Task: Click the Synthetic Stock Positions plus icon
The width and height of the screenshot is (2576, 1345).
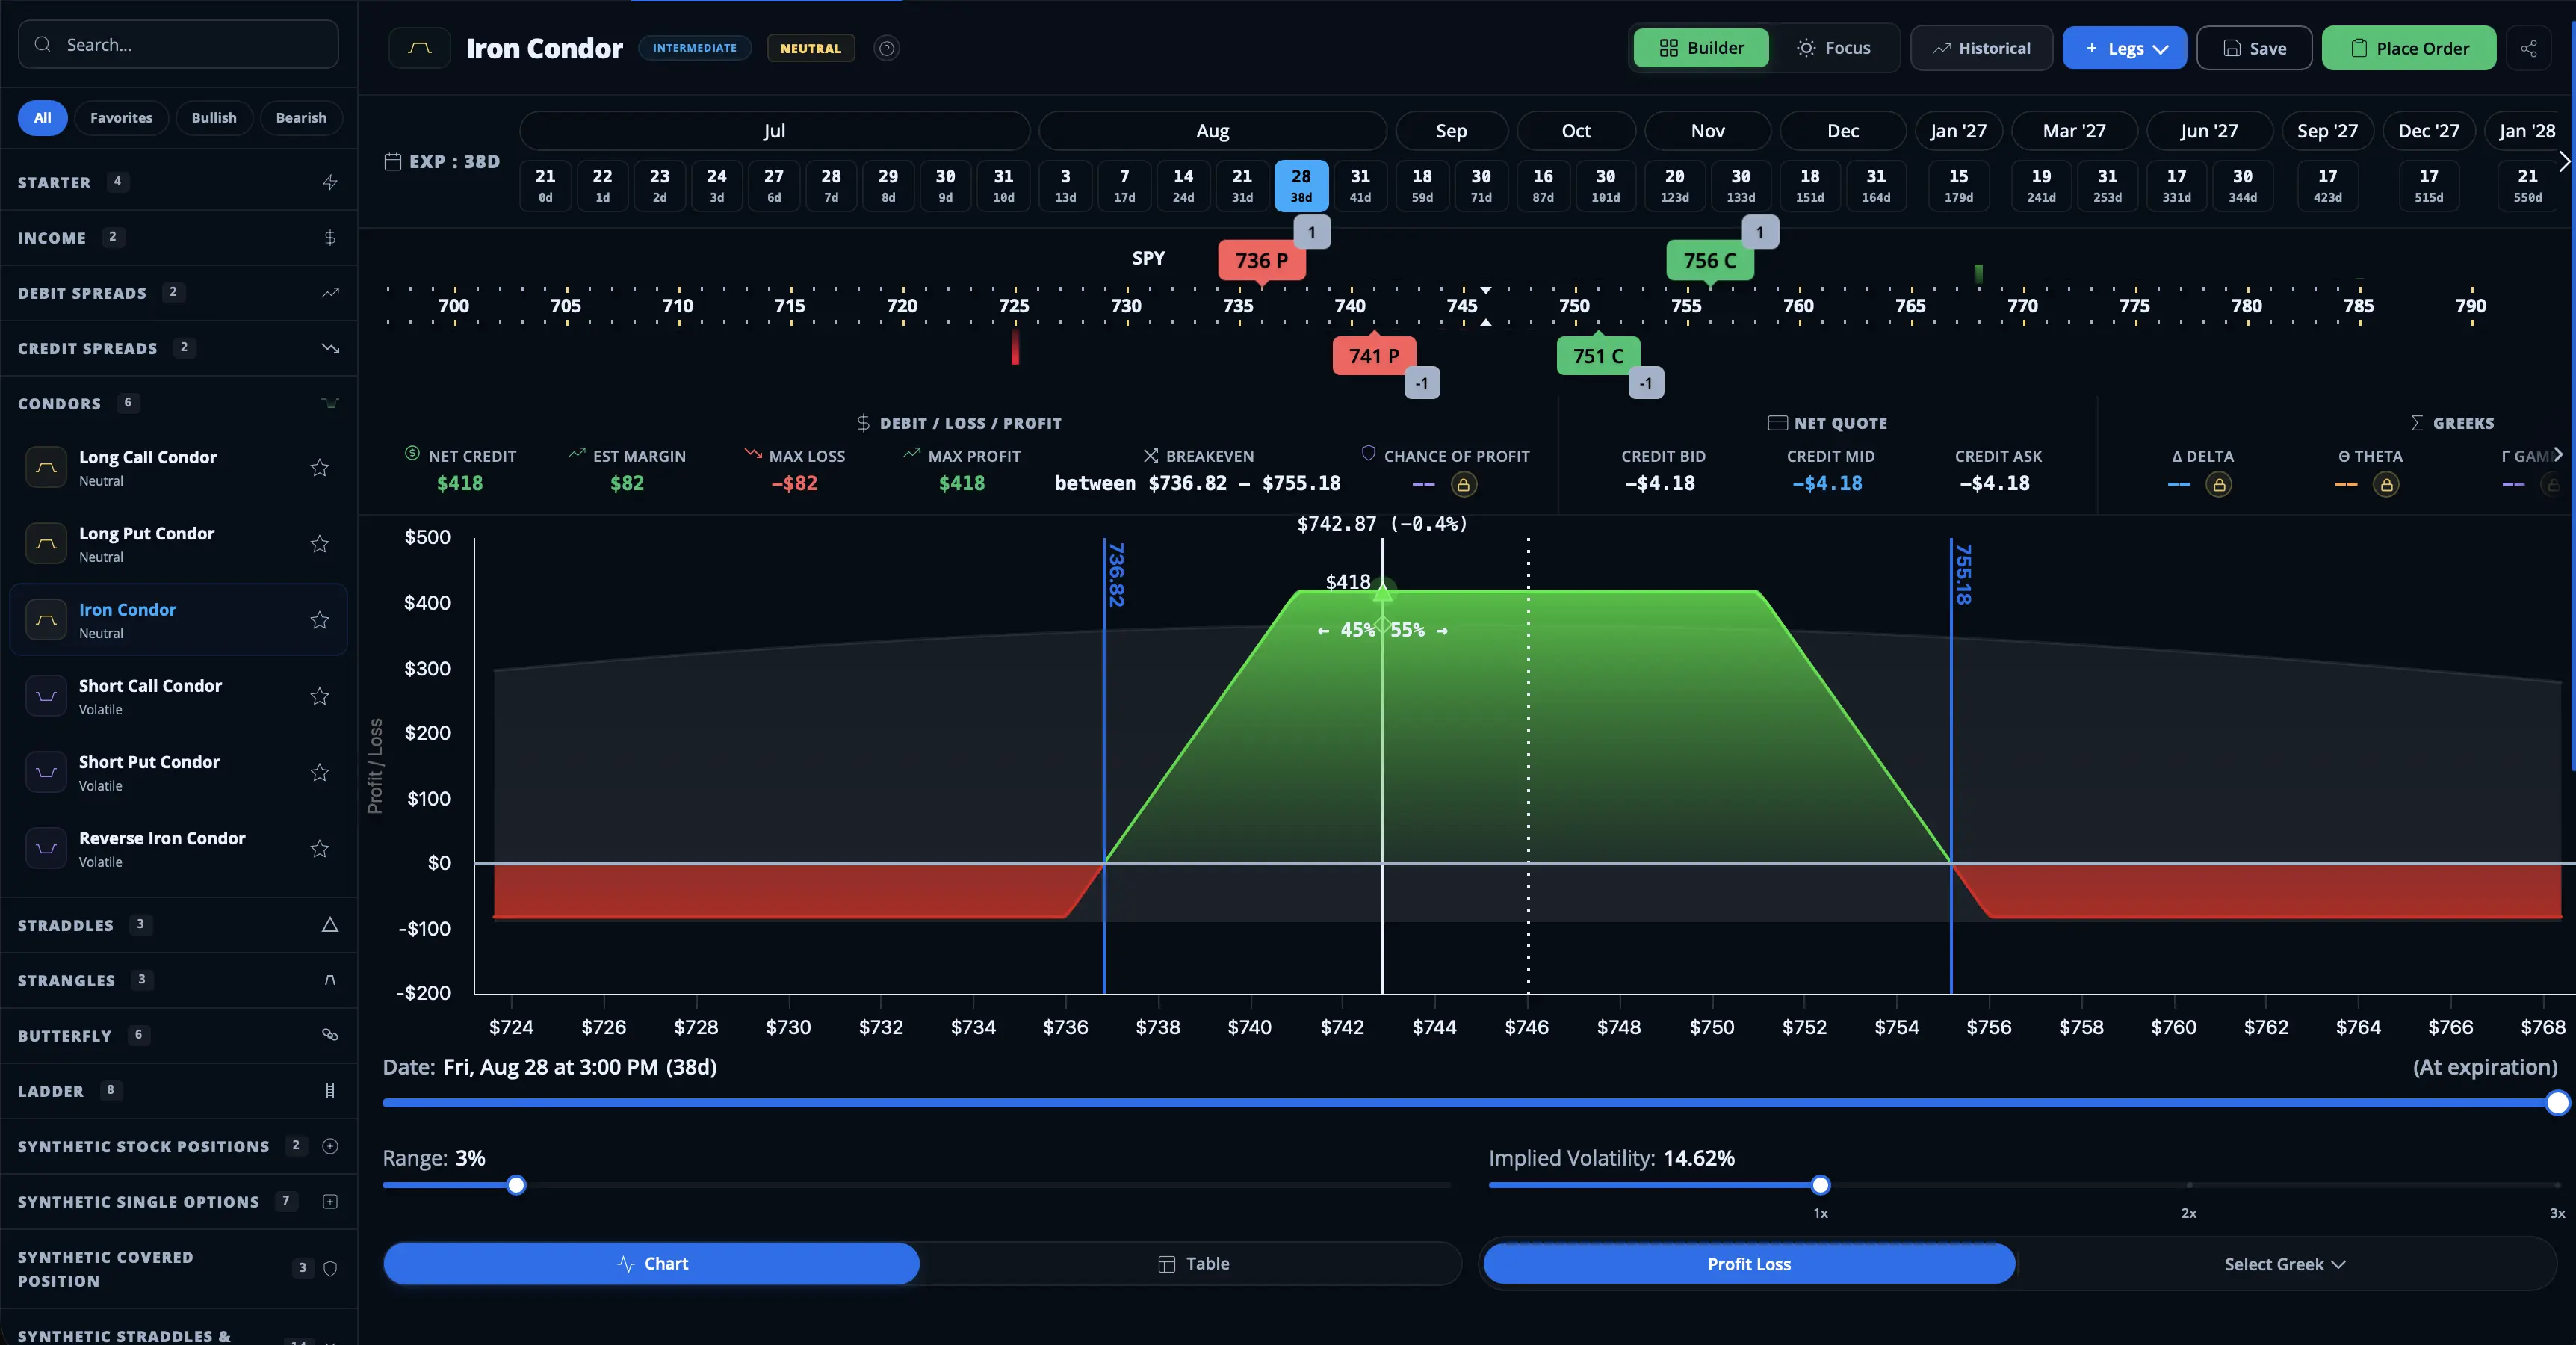Action: point(330,1146)
